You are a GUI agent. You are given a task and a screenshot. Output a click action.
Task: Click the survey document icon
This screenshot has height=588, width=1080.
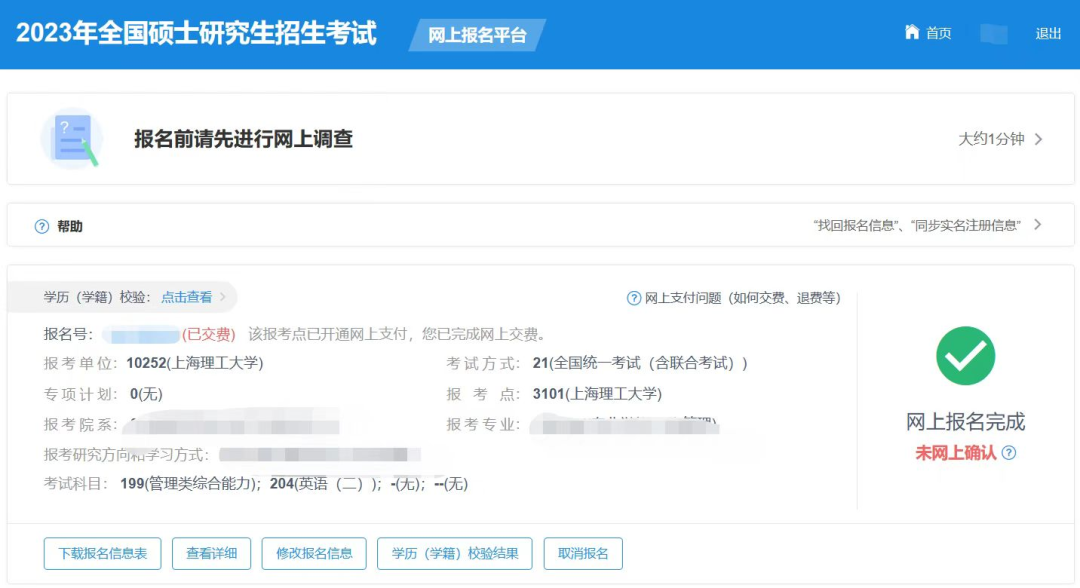[72, 139]
